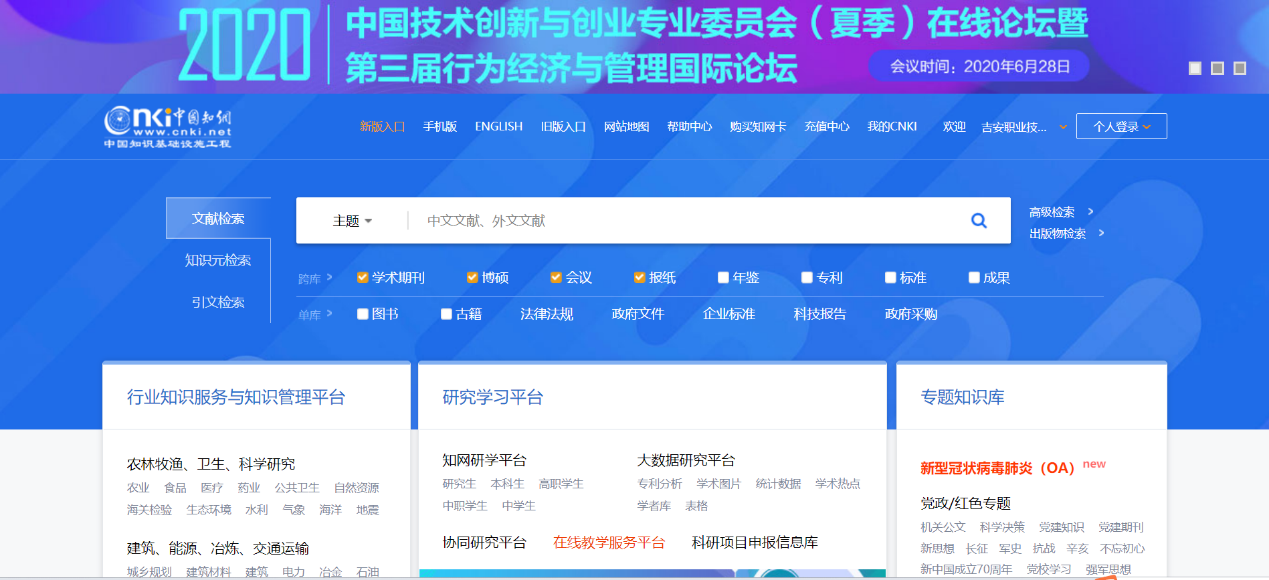
Task: Go to 充值中心
Action: [827, 127]
